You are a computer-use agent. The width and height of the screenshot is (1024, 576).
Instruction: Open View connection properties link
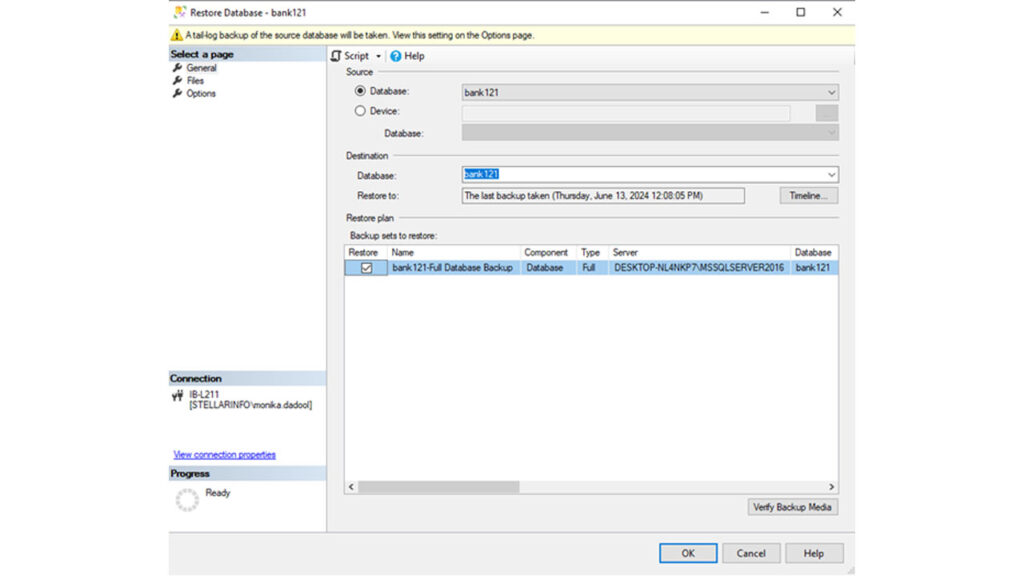click(225, 455)
